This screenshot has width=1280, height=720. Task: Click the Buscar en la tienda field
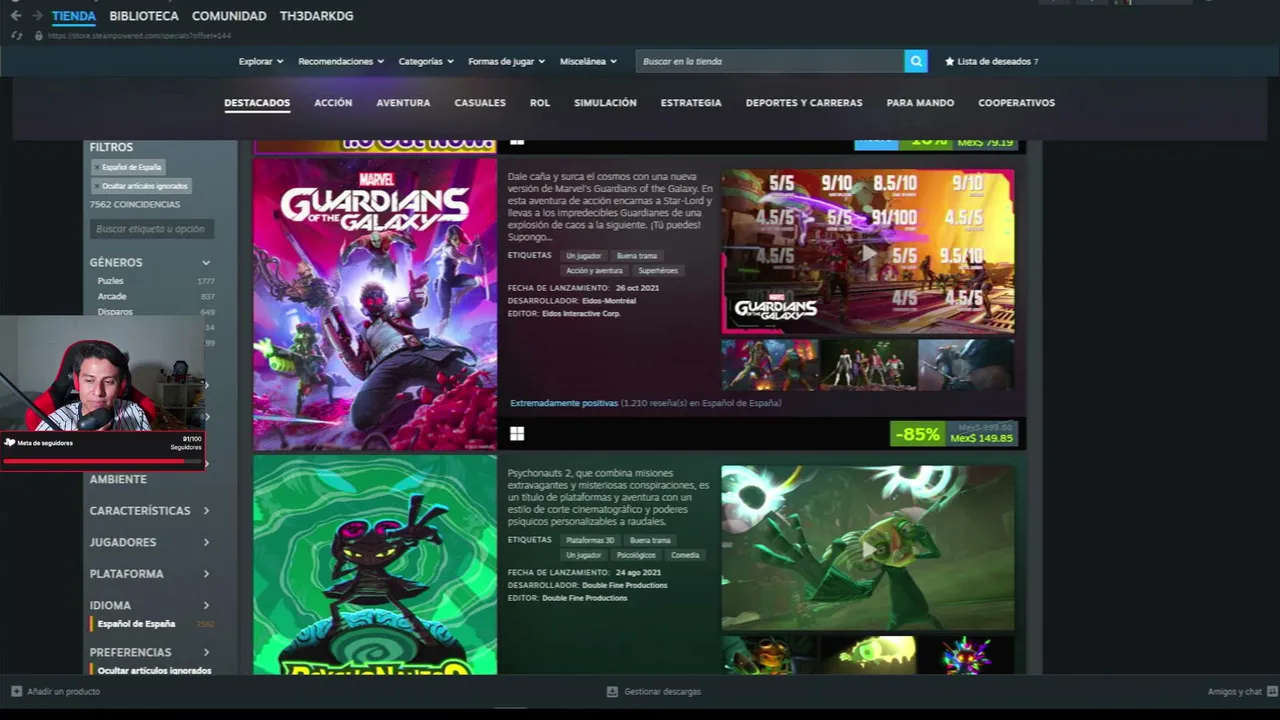(x=770, y=61)
